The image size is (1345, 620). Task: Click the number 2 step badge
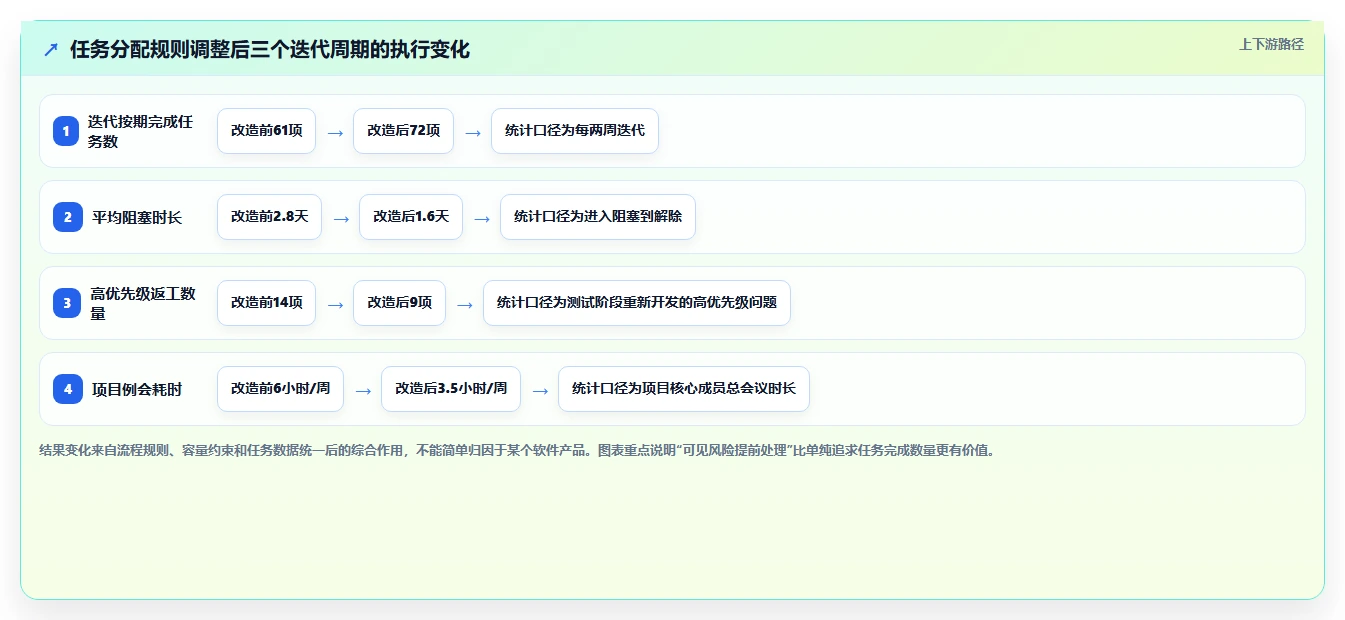(68, 217)
